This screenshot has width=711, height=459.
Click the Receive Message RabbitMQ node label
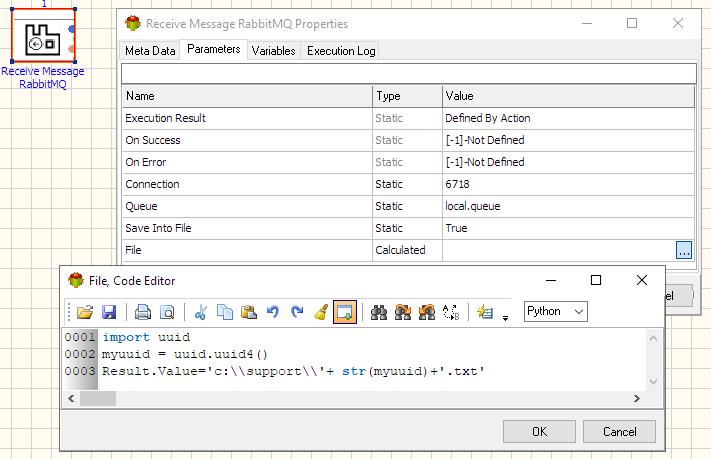click(43, 78)
